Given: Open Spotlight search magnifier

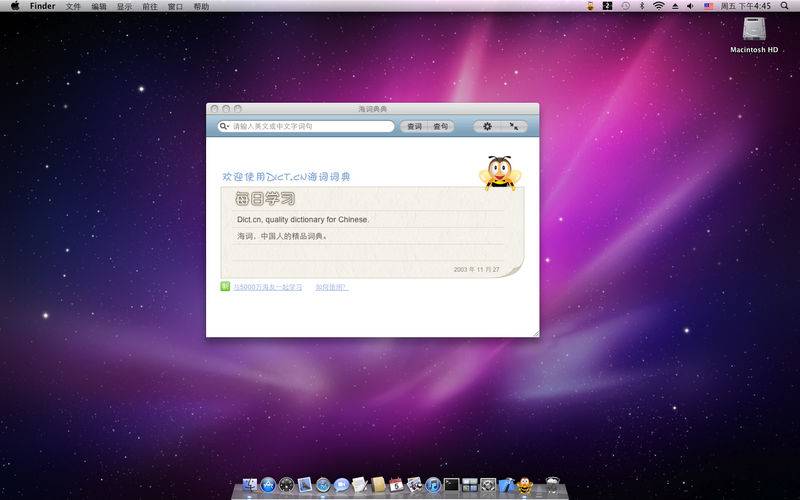Looking at the screenshot, I should [x=784, y=6].
